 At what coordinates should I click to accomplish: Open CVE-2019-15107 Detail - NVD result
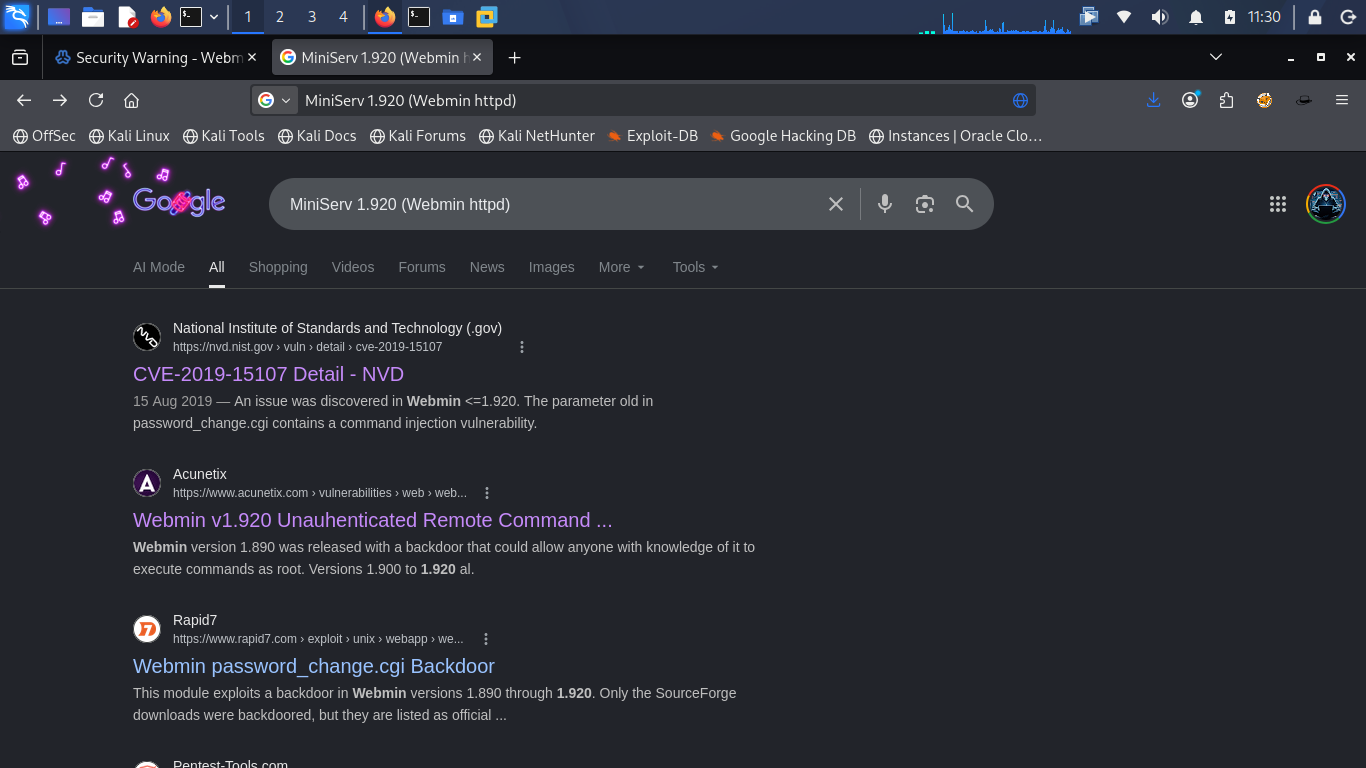click(x=268, y=374)
